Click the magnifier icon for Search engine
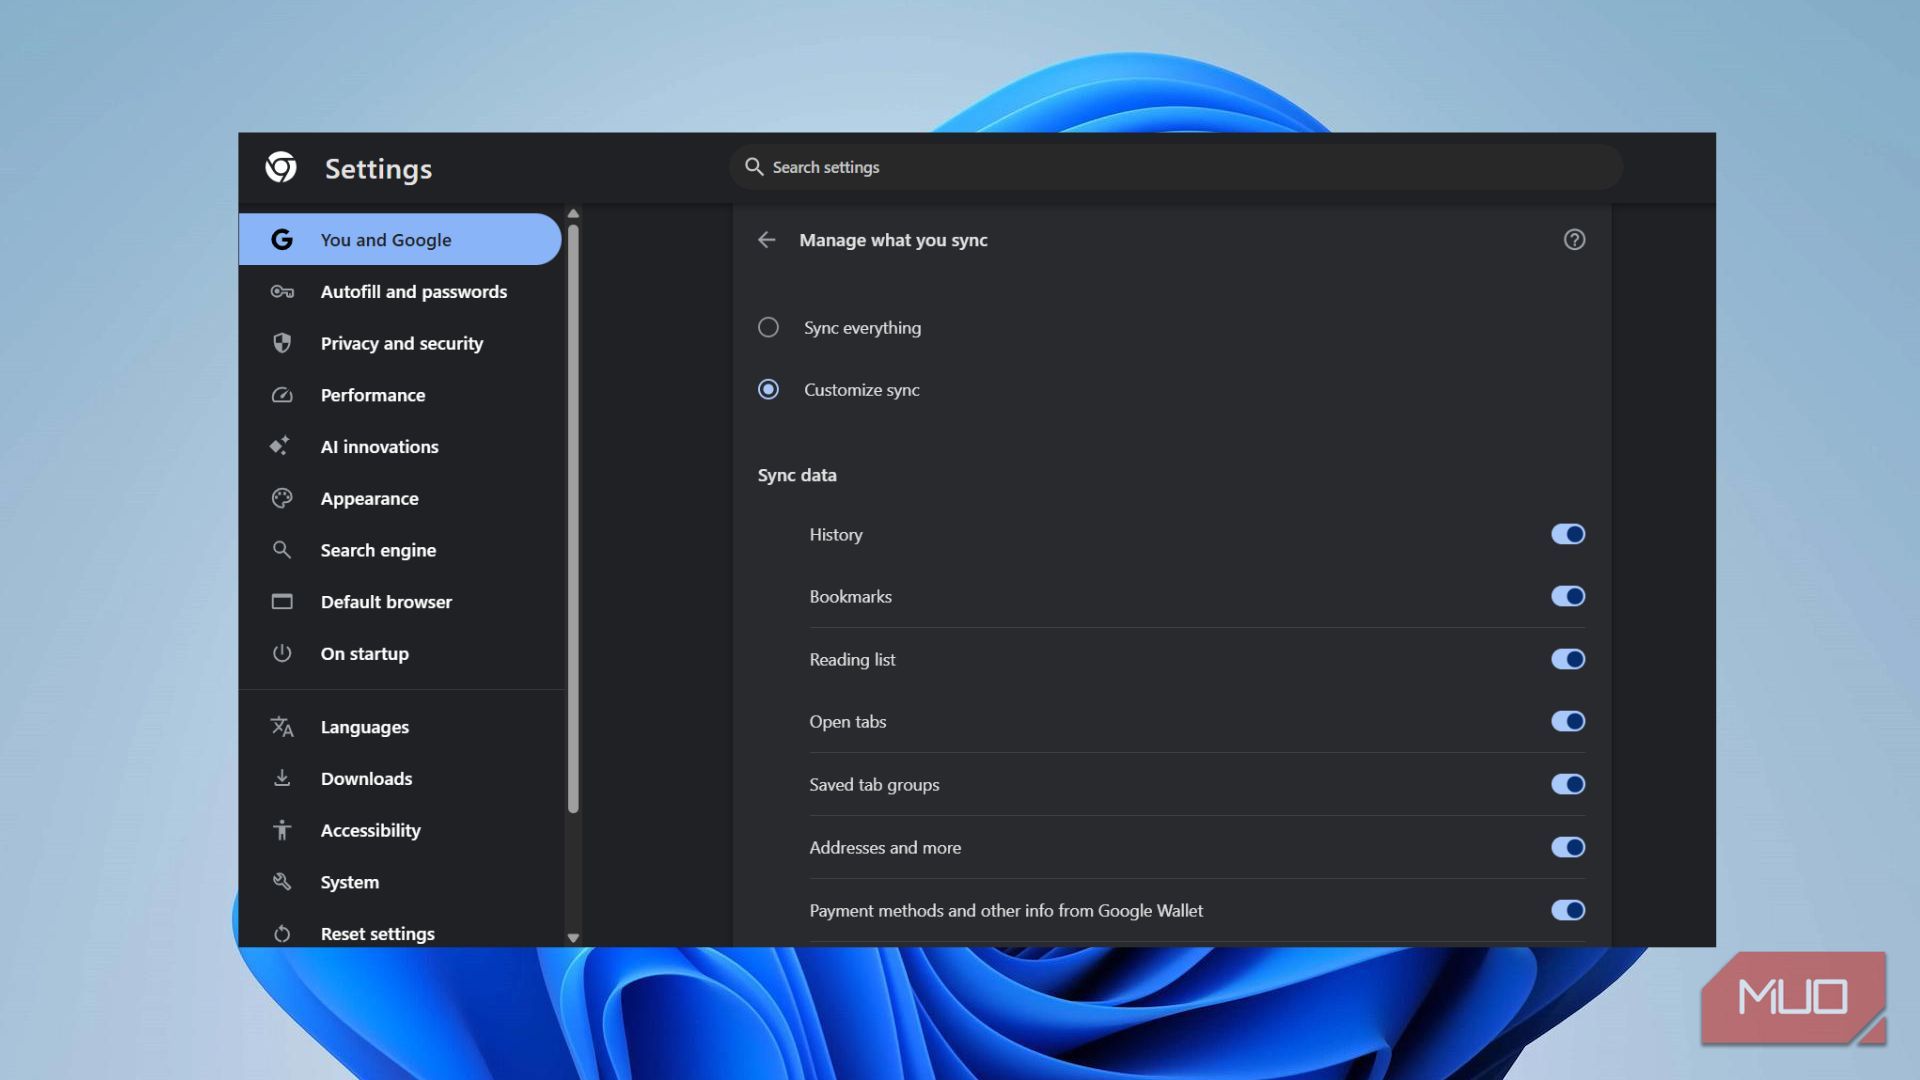This screenshot has width=1920, height=1080. point(282,550)
